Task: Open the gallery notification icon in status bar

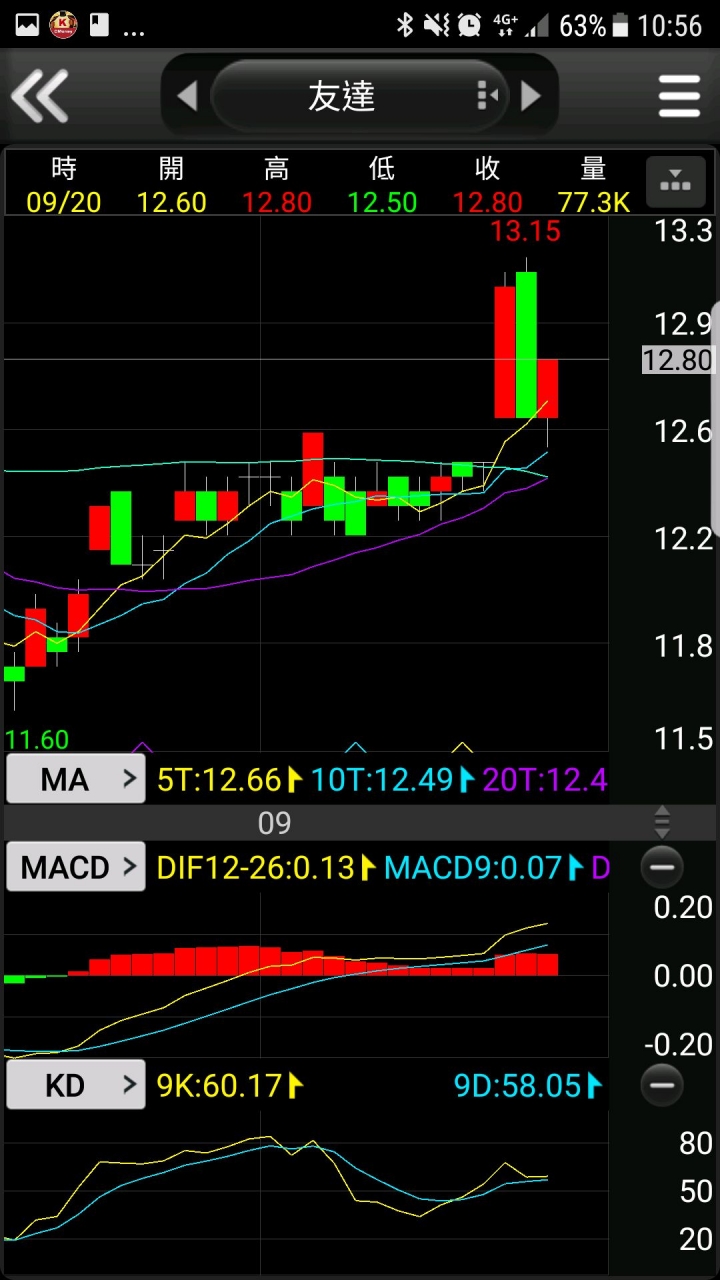Action: 27,25
